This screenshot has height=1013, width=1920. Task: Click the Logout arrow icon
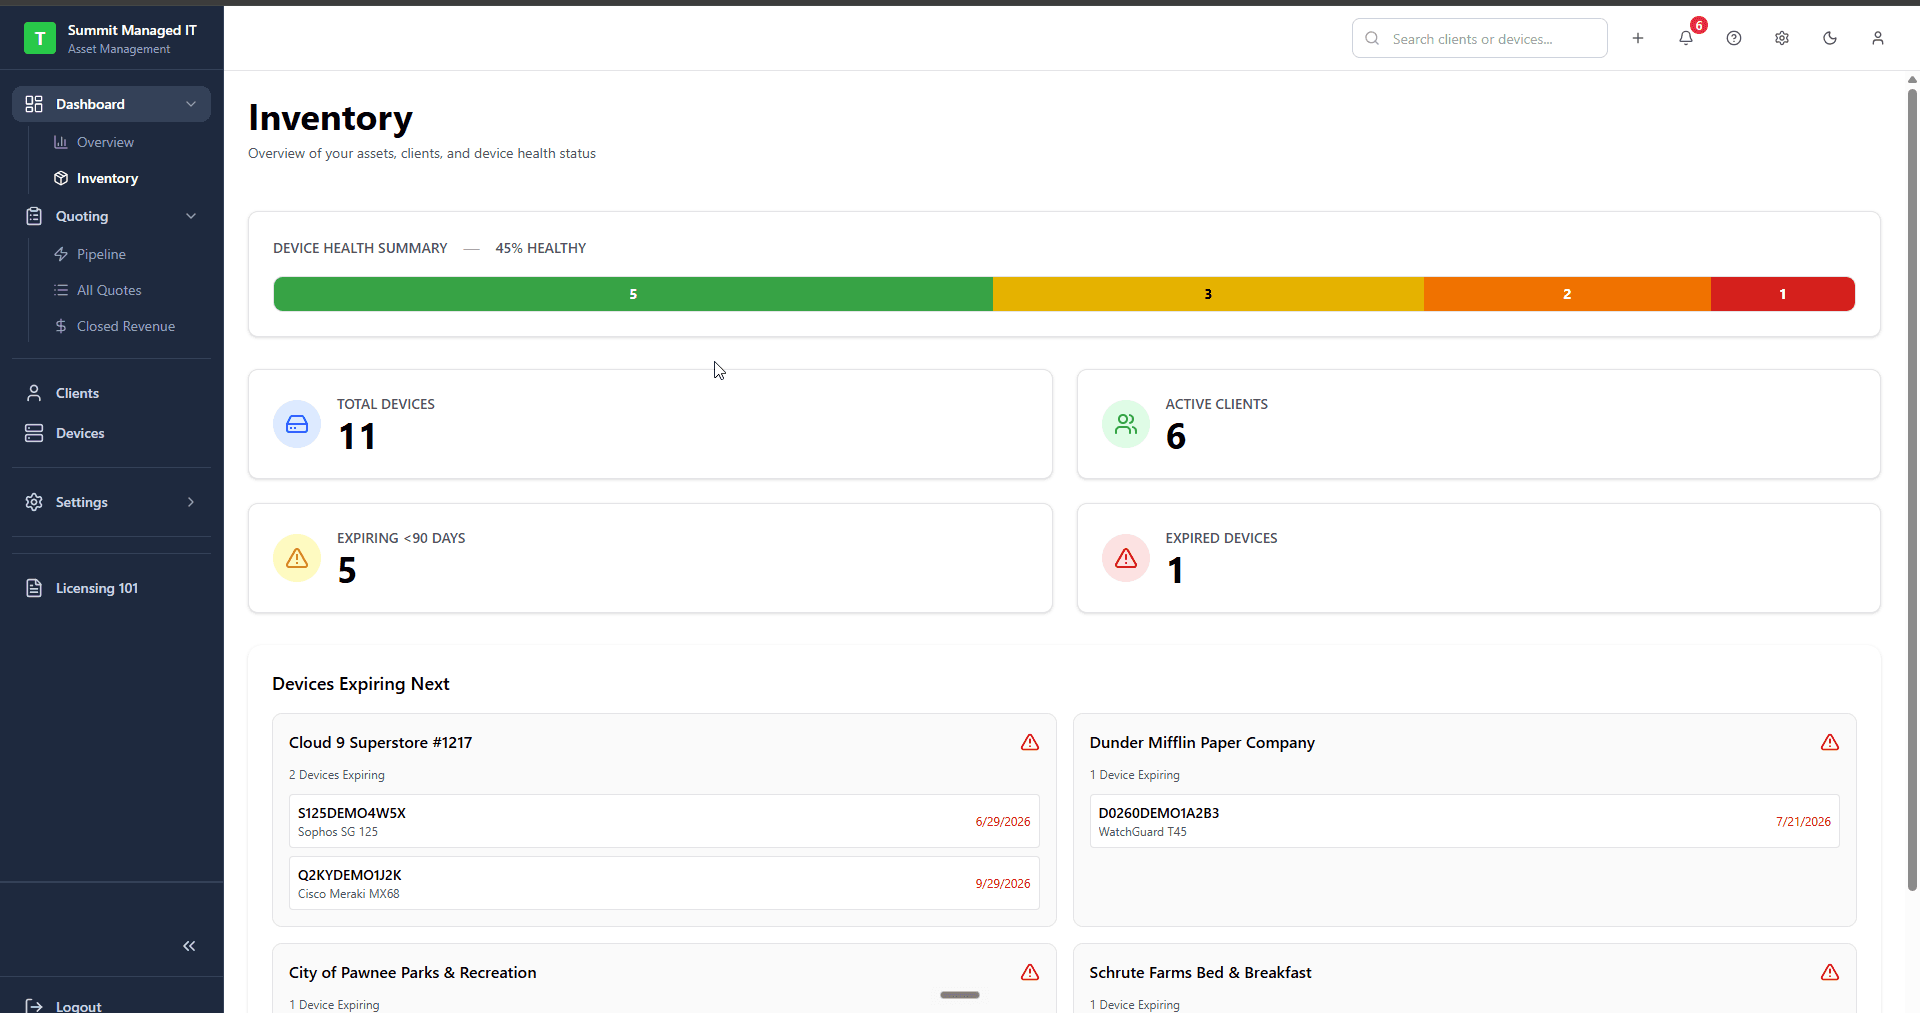34,1005
